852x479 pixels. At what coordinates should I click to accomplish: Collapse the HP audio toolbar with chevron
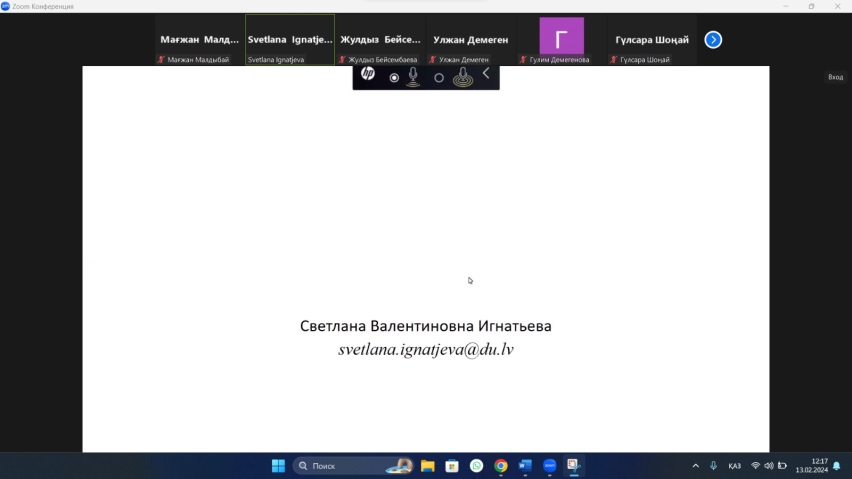(x=486, y=73)
